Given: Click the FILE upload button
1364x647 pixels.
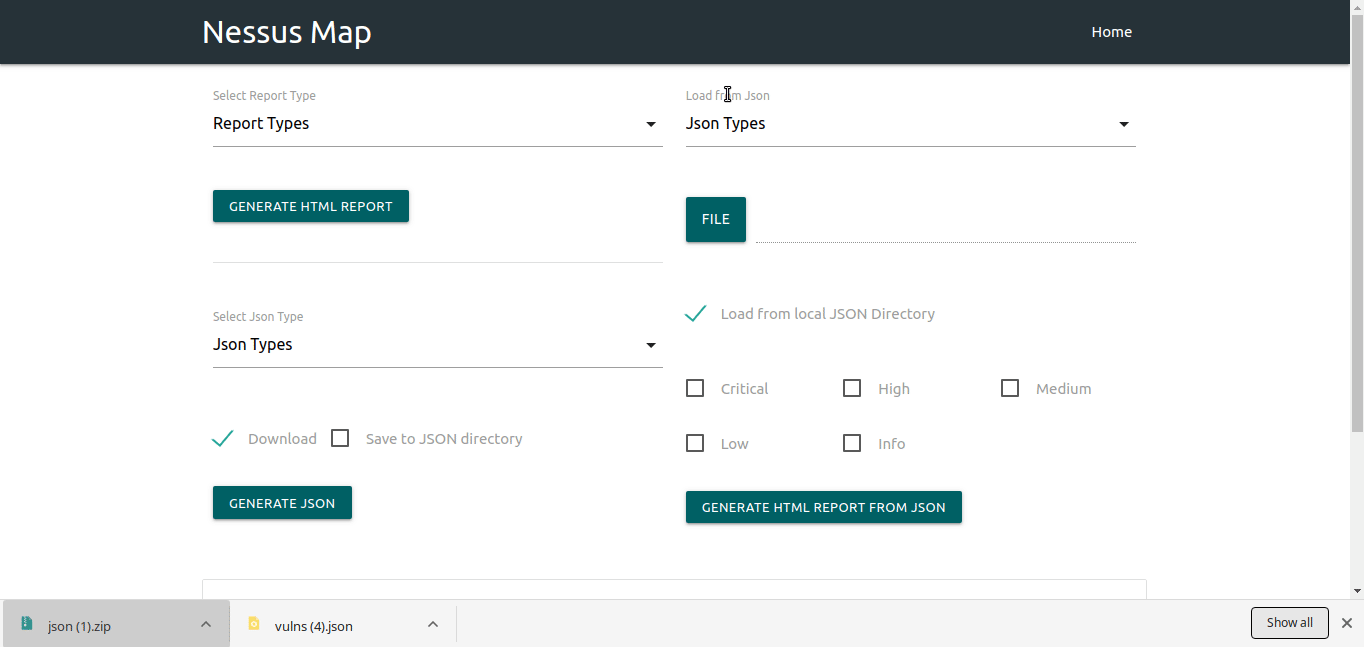Looking at the screenshot, I should point(716,219).
